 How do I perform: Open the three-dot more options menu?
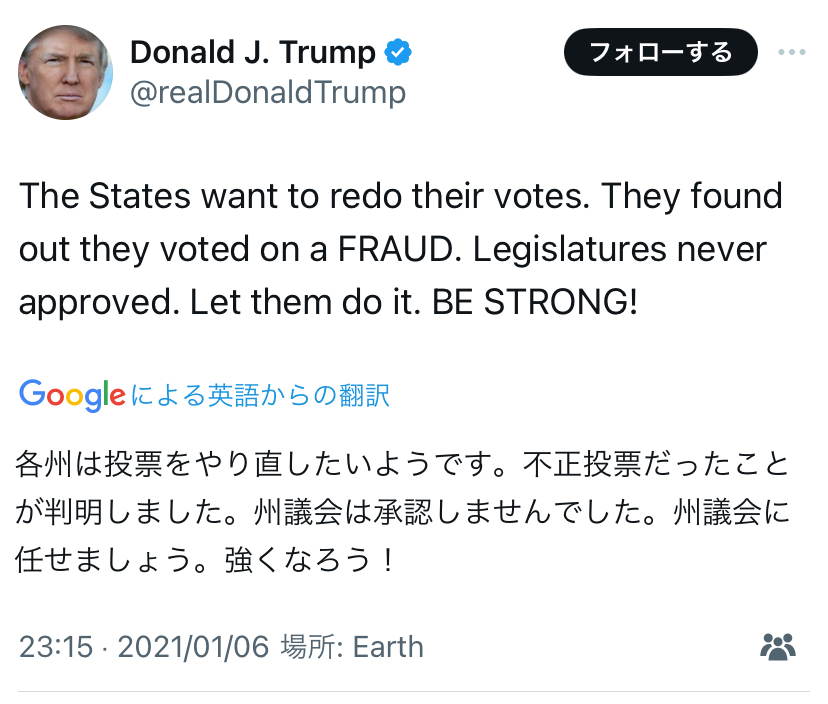click(791, 52)
